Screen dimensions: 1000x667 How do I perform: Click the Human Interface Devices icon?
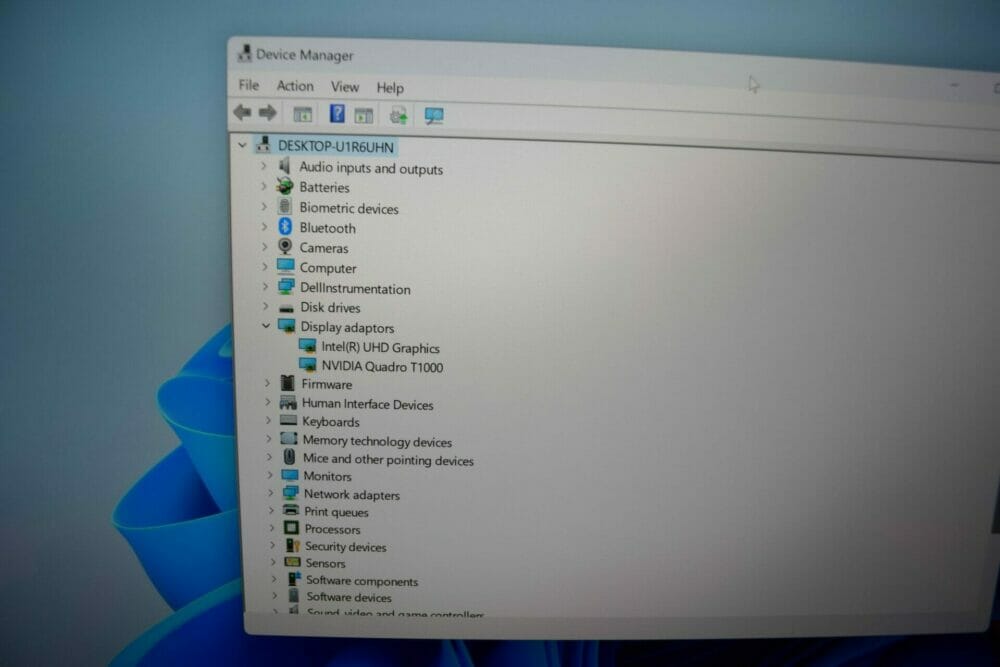coord(288,402)
